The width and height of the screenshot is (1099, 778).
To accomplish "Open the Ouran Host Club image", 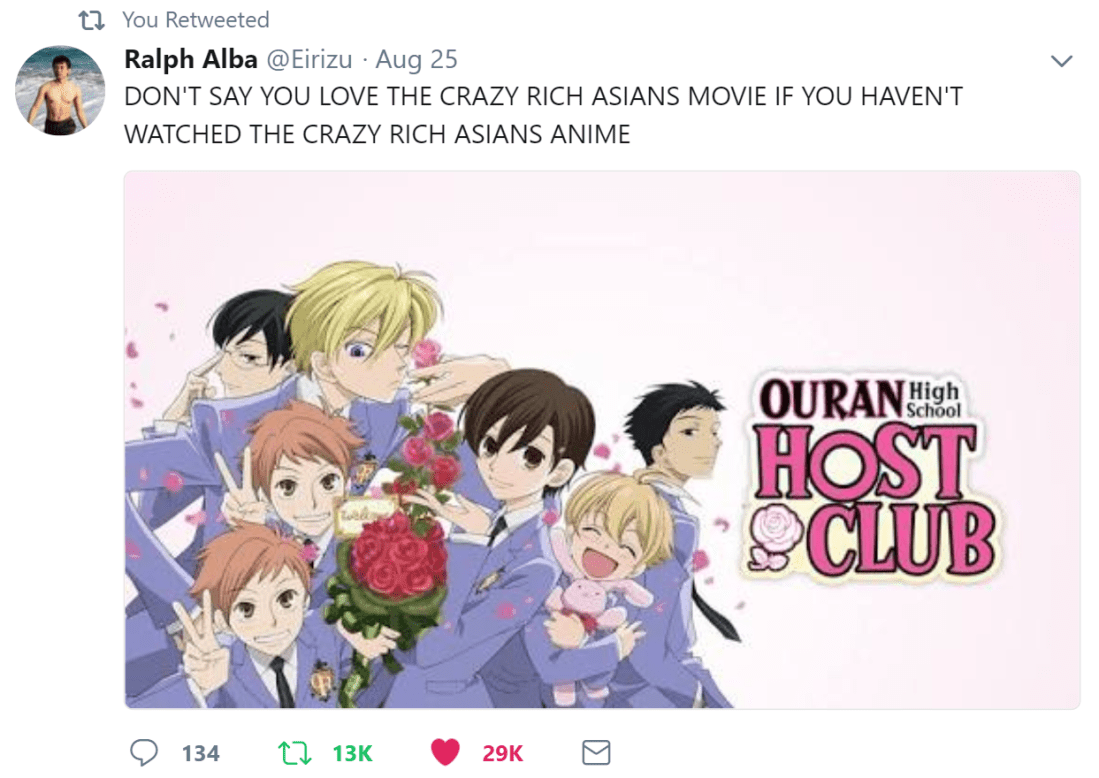I will [x=602, y=439].
